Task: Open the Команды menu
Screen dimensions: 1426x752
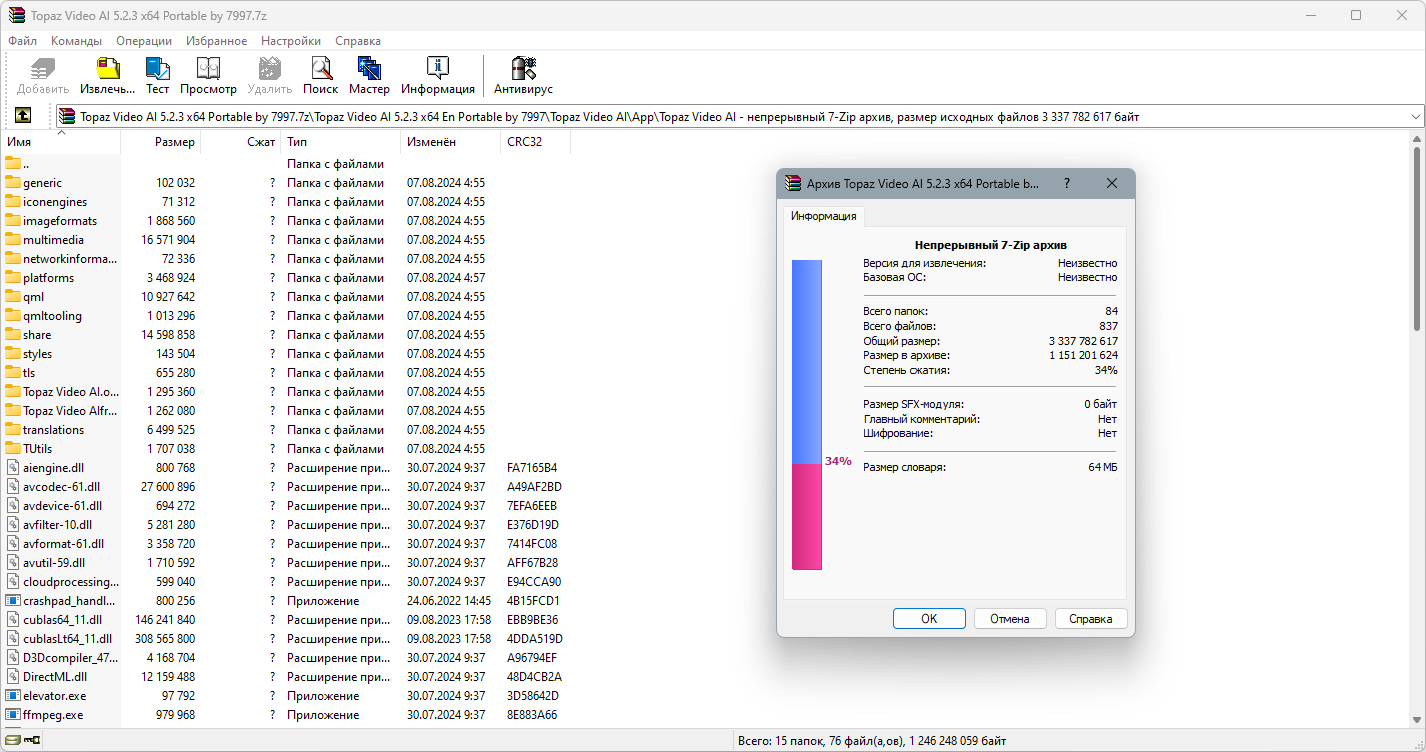Action: point(76,41)
